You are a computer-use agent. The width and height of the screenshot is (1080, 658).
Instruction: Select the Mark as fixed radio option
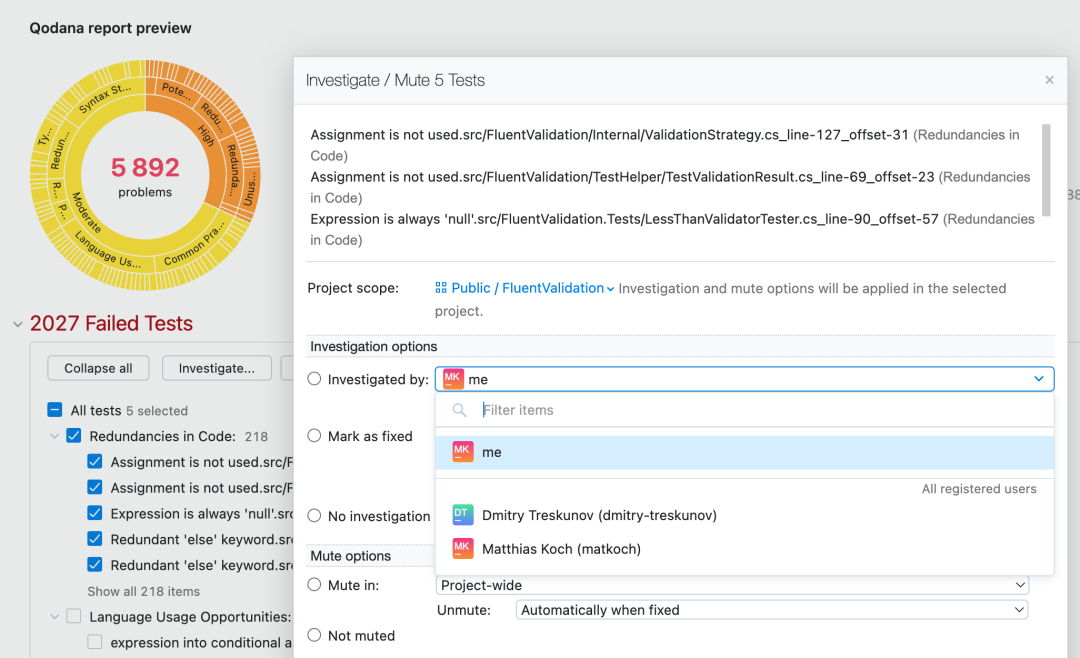[314, 435]
